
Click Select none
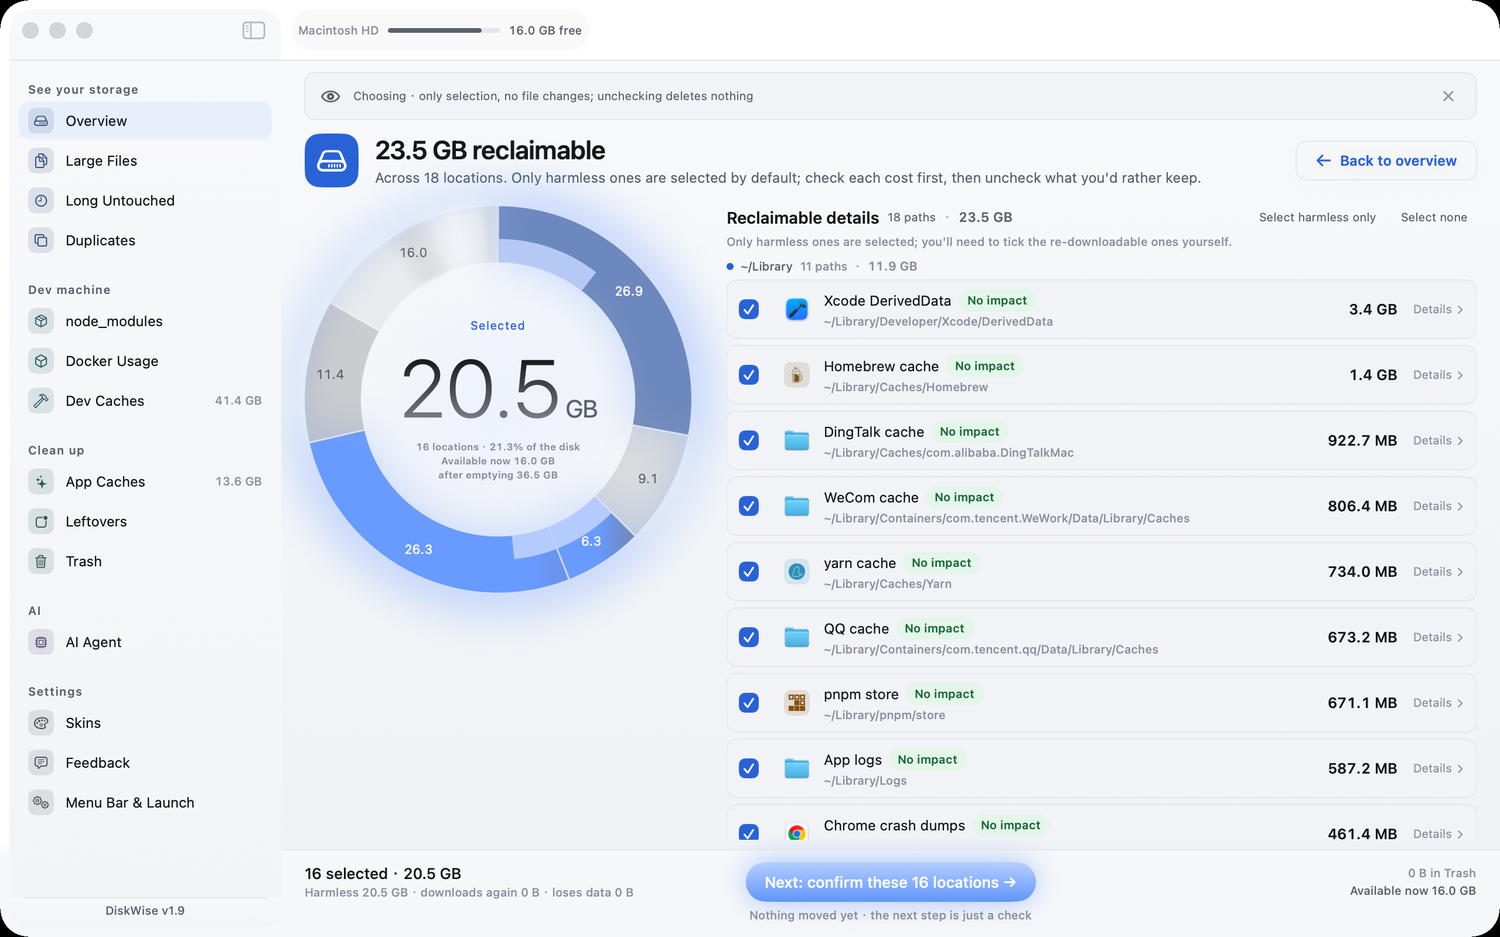[1434, 217]
